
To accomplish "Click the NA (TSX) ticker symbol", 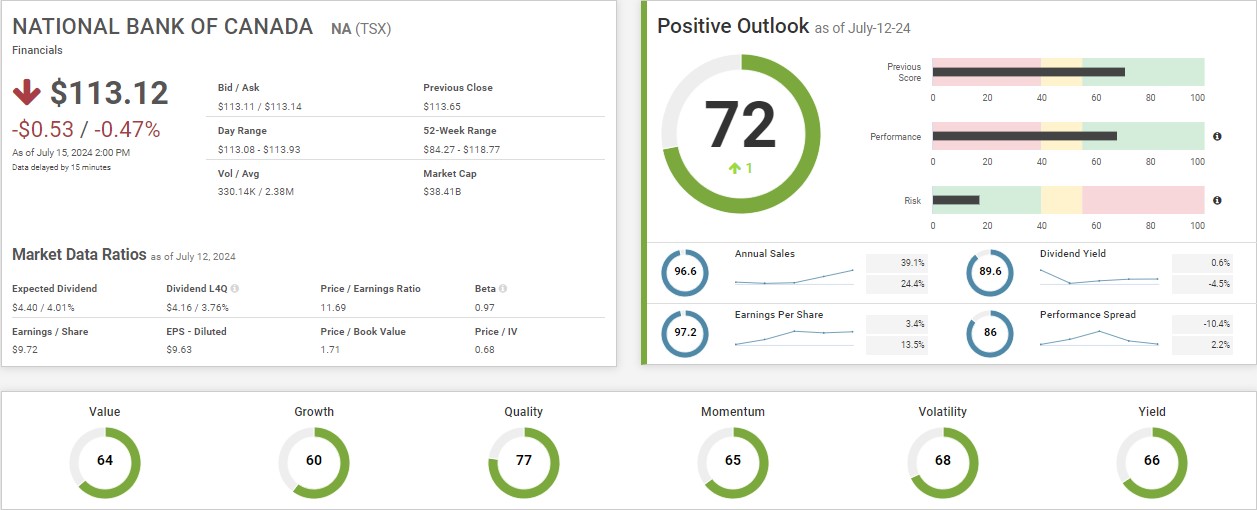I will (361, 29).
